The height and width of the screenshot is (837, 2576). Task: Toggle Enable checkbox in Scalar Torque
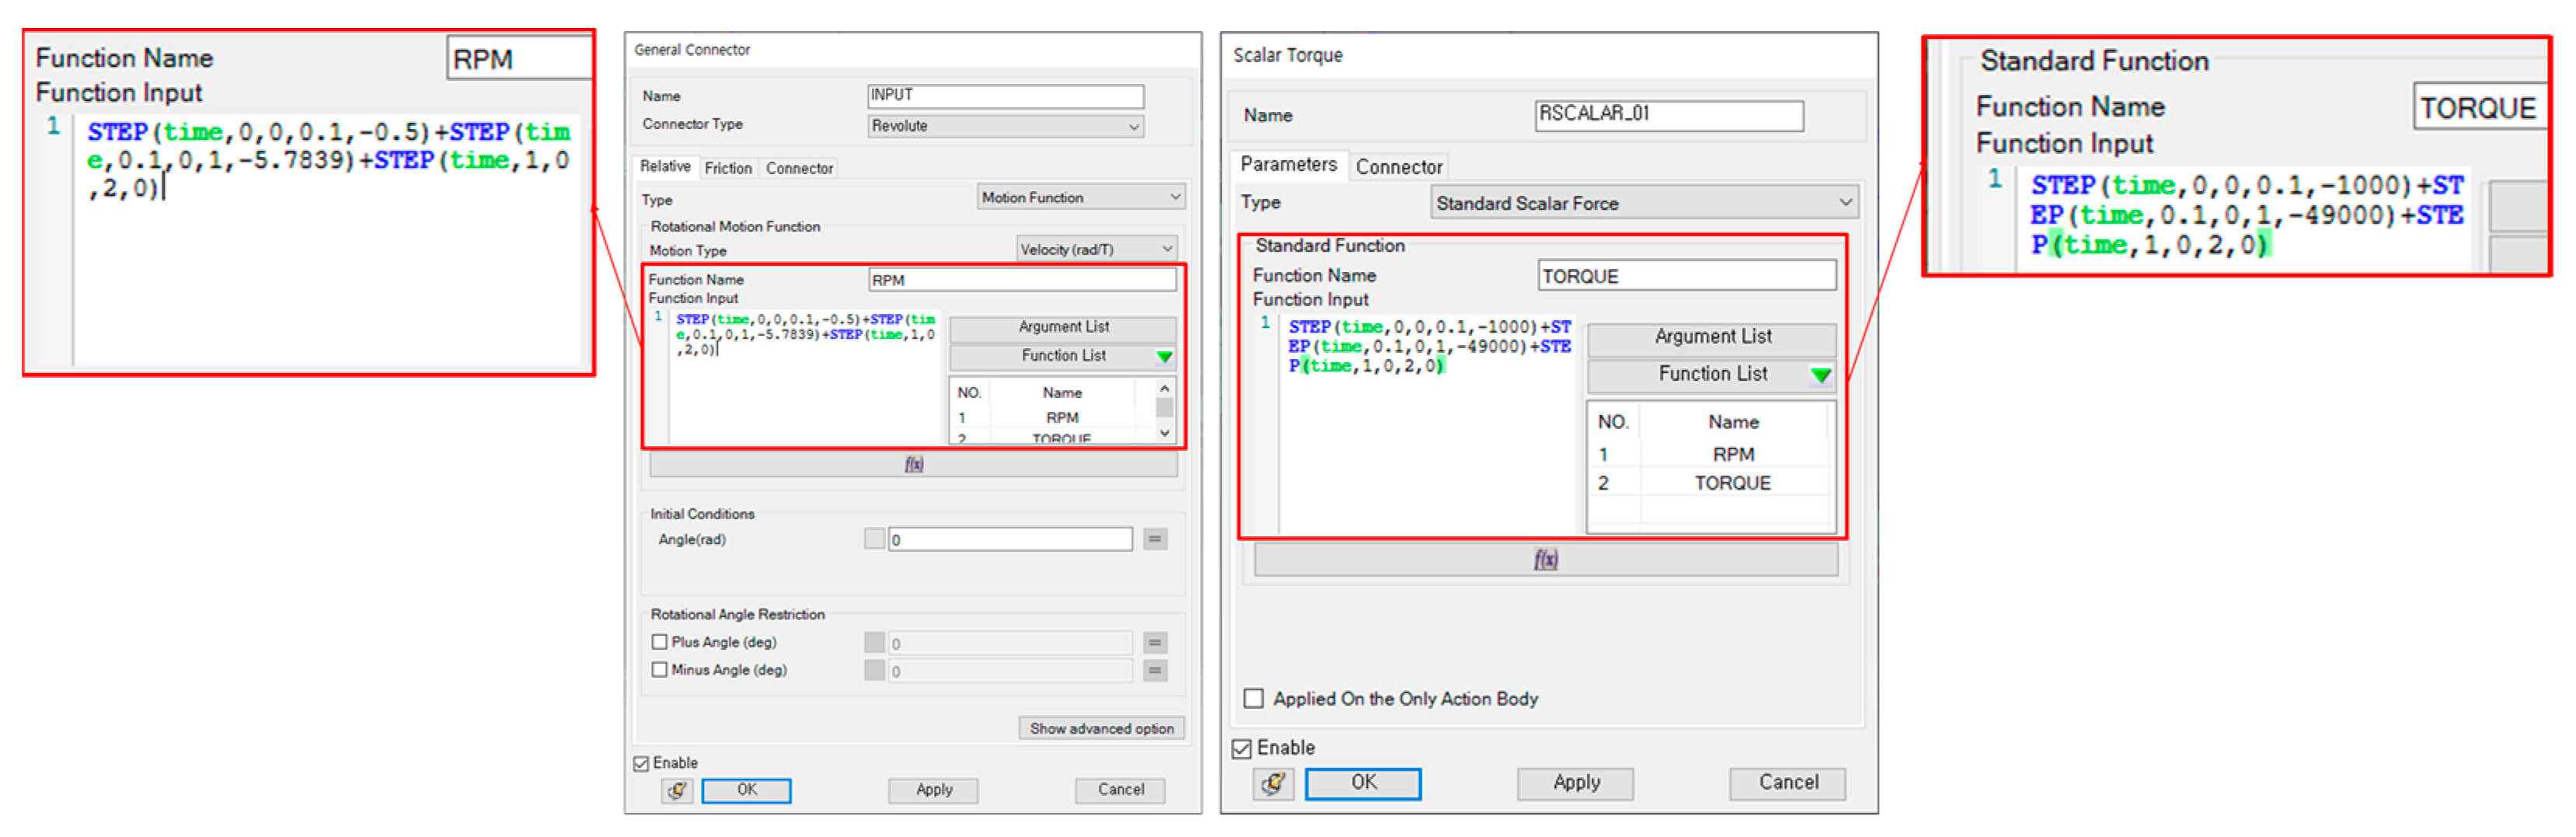(1242, 749)
